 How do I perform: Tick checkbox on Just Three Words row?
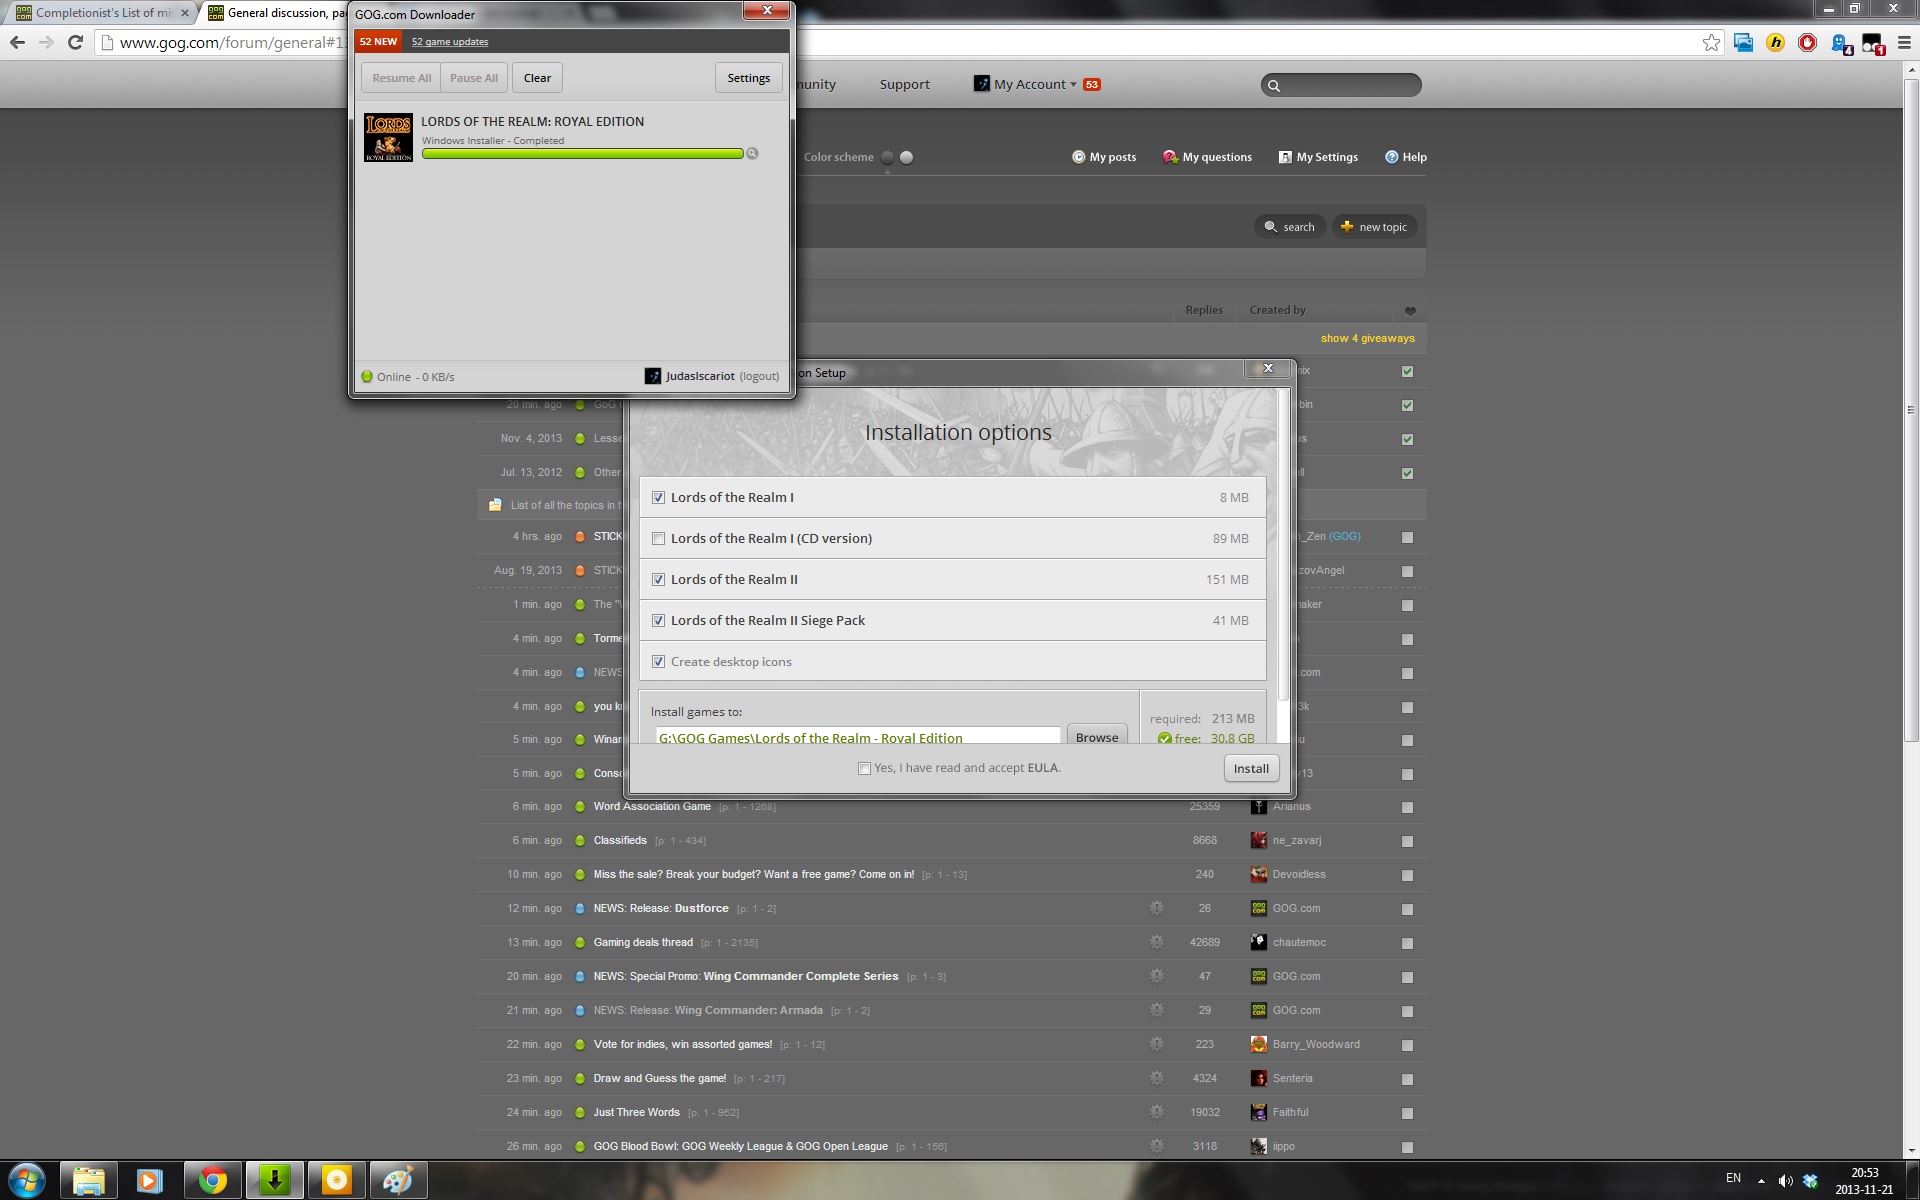click(x=1407, y=1113)
